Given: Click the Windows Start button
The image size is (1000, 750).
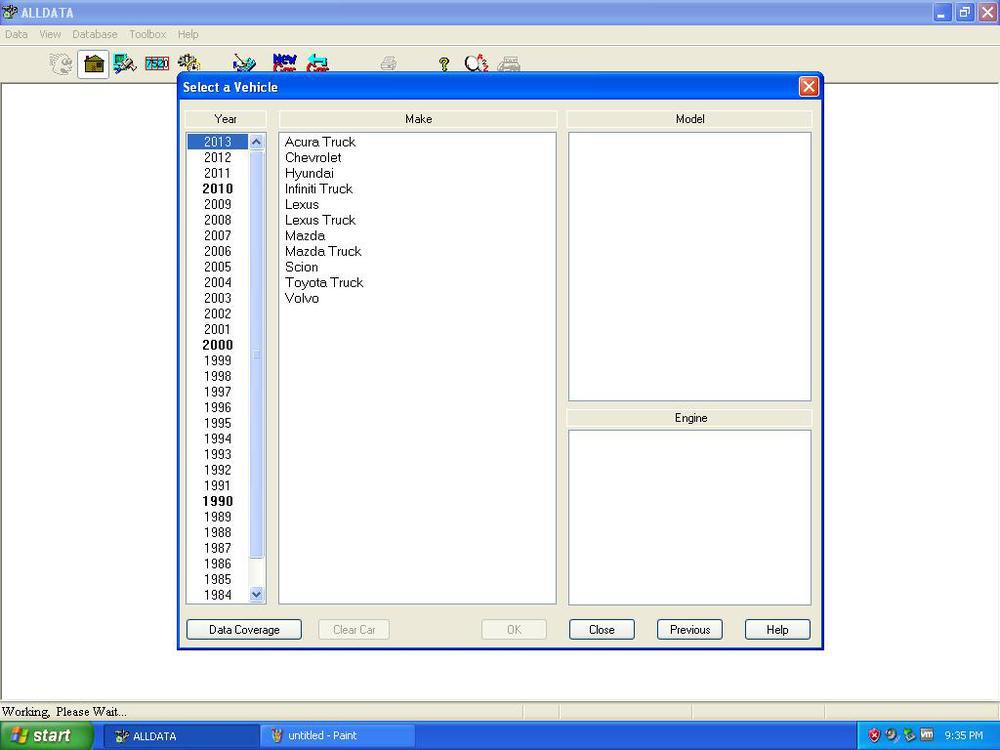Looking at the screenshot, I should tap(47, 736).
